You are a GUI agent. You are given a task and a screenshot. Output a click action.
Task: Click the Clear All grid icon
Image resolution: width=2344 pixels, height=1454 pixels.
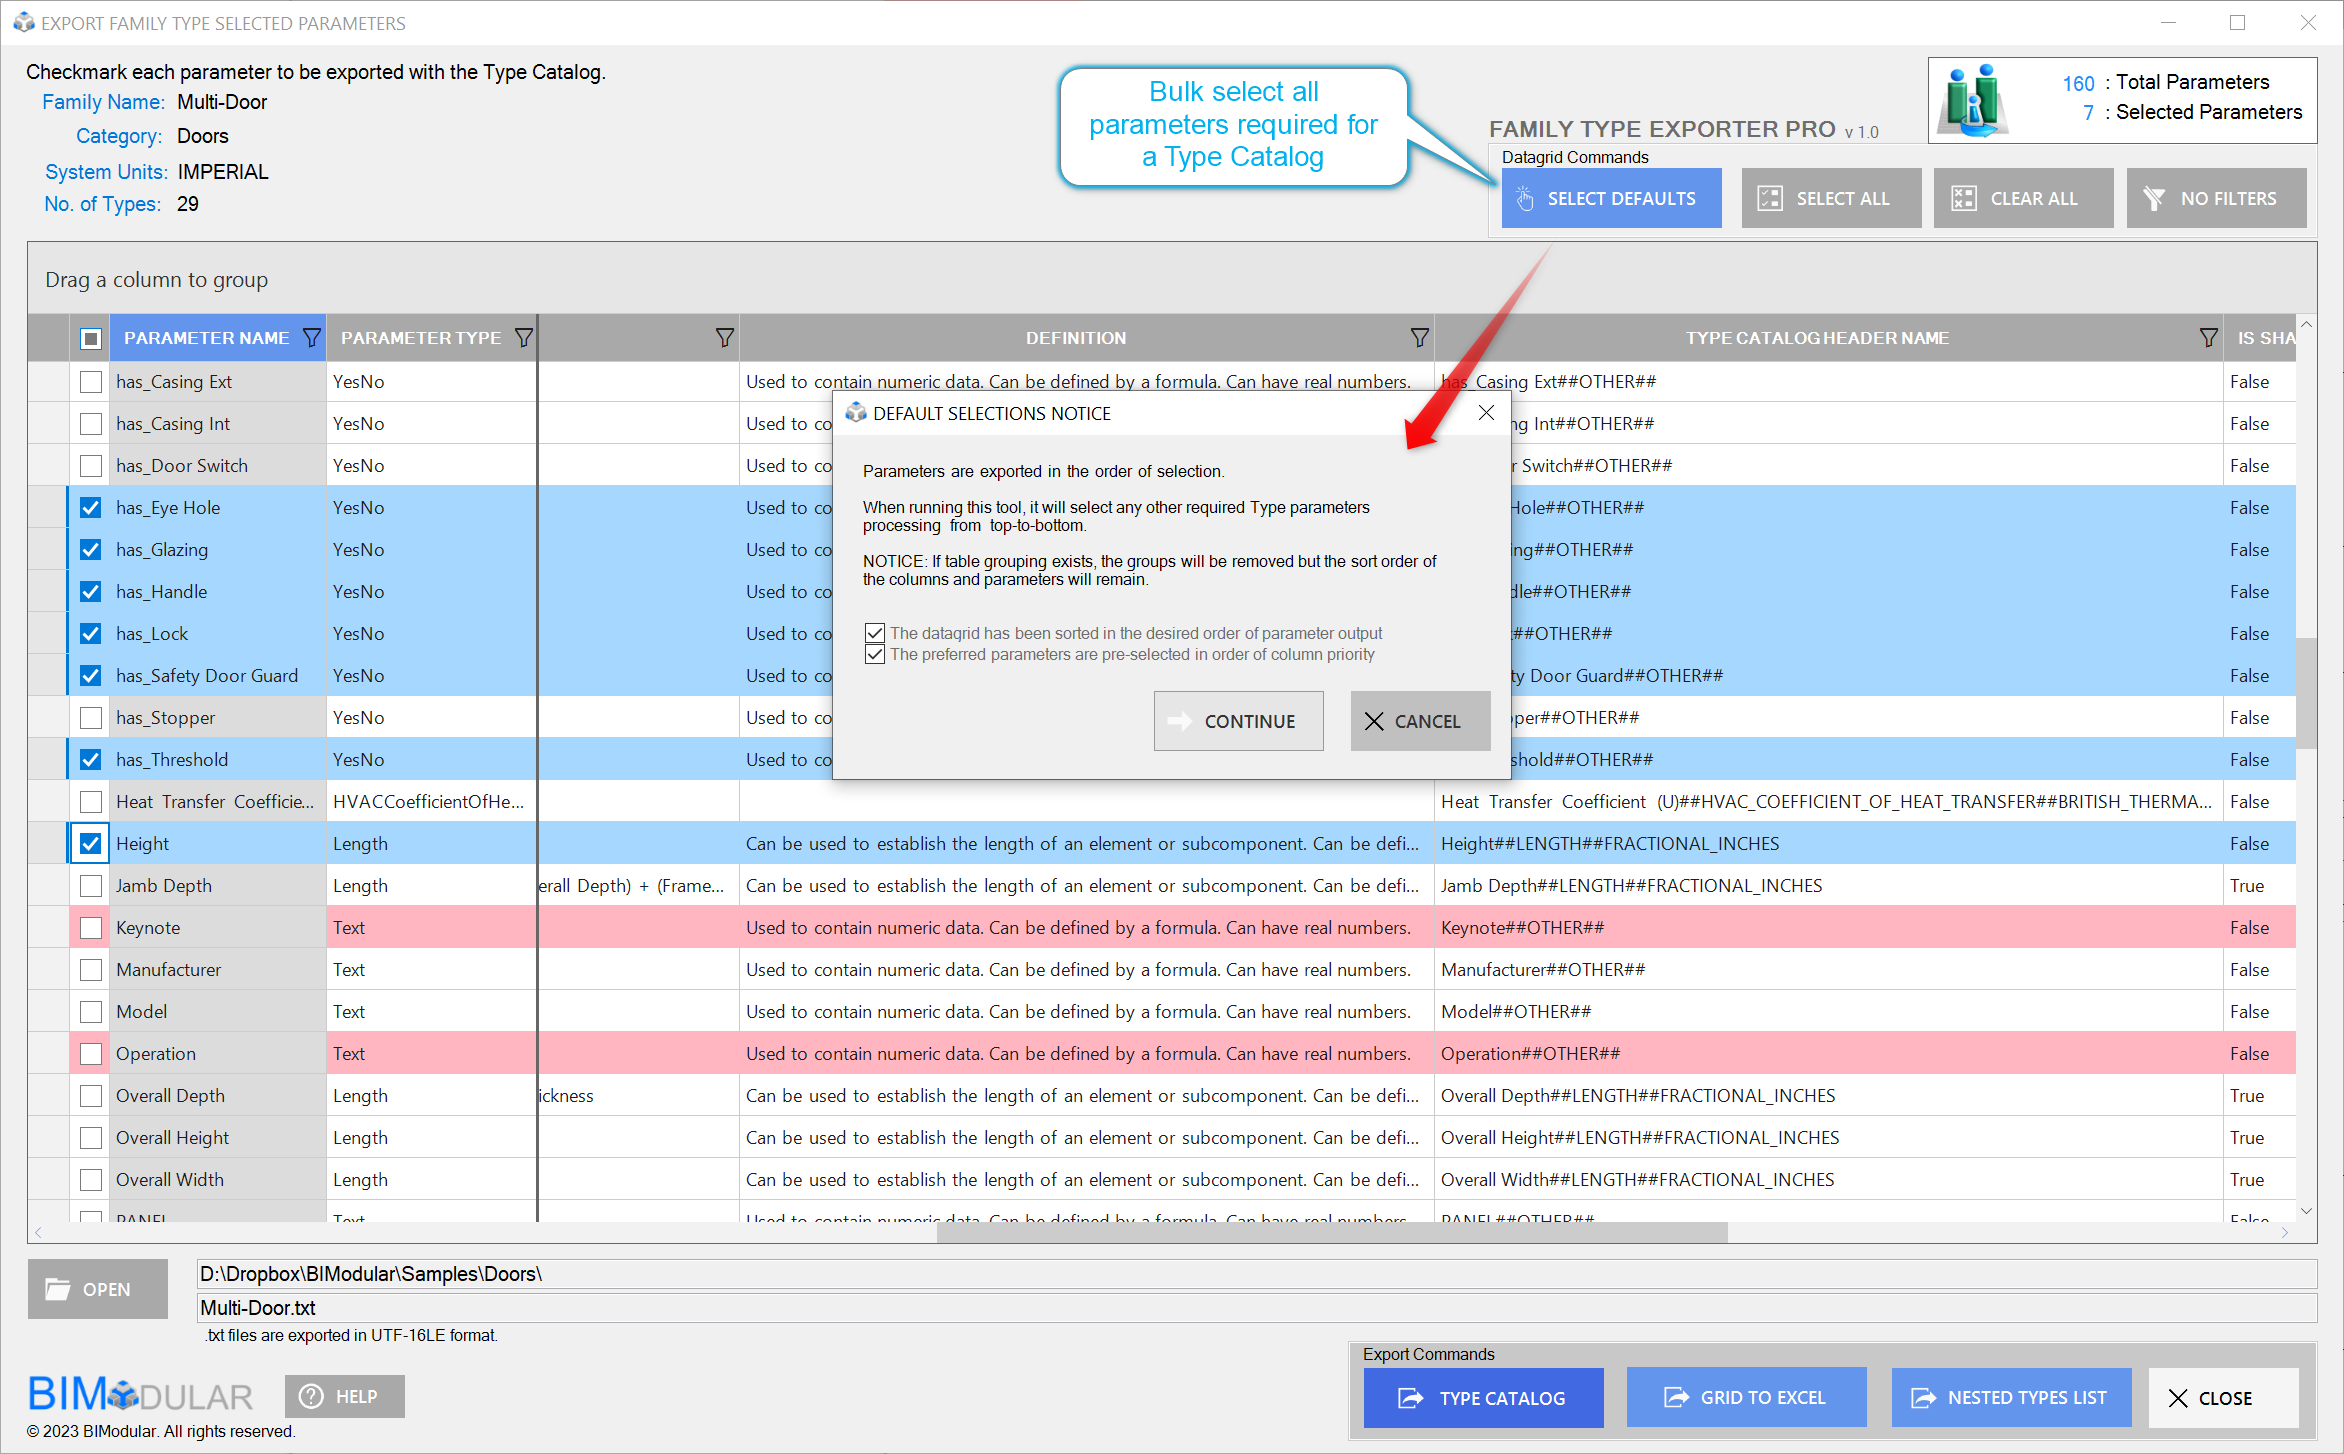pyautogui.click(x=1963, y=199)
